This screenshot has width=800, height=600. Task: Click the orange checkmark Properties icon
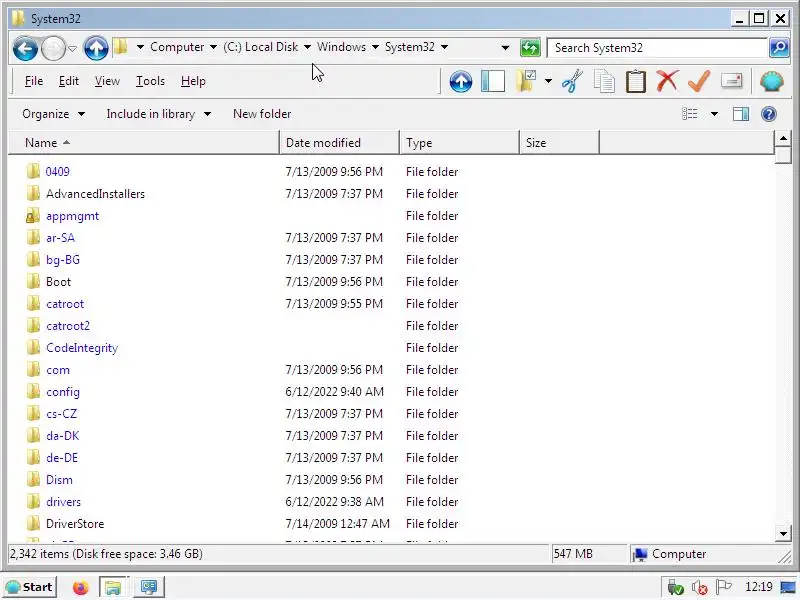click(x=699, y=81)
